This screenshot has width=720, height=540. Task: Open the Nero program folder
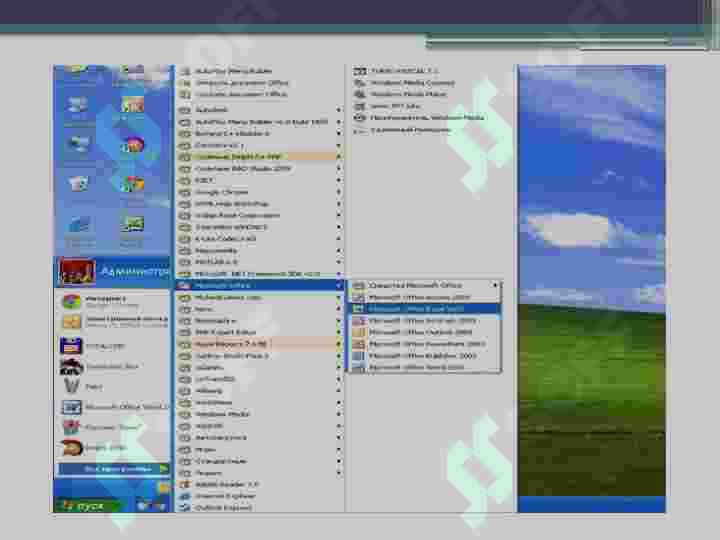[259, 309]
